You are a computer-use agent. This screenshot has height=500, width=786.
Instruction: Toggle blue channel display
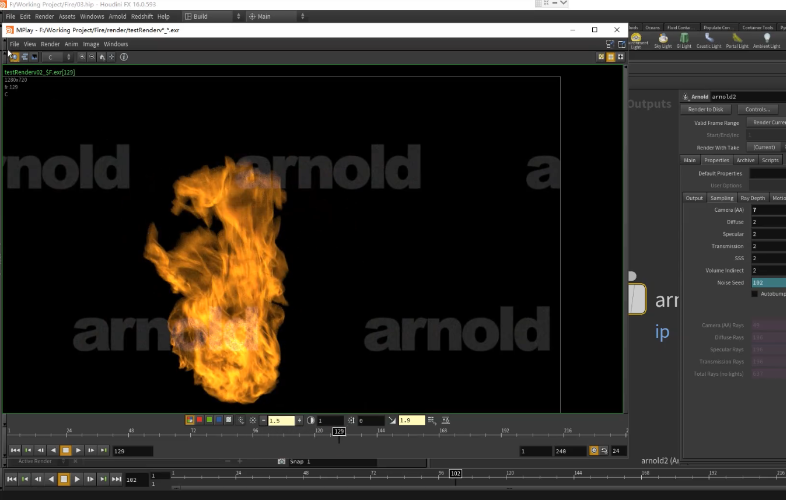[219, 420]
